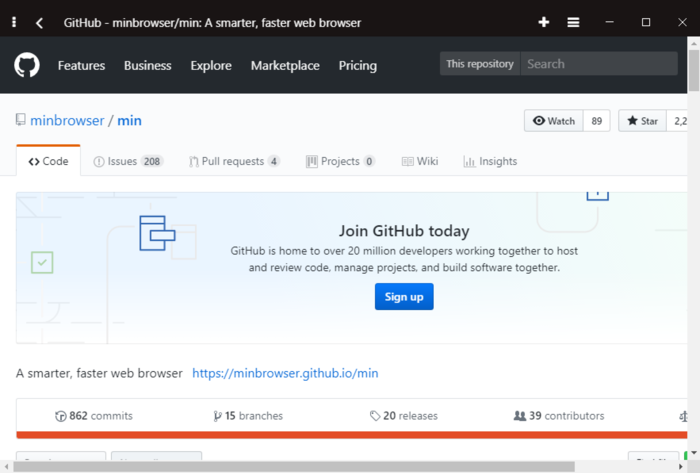This screenshot has width=700, height=473.
Task: Open the Features navigation link
Action: 81,66
